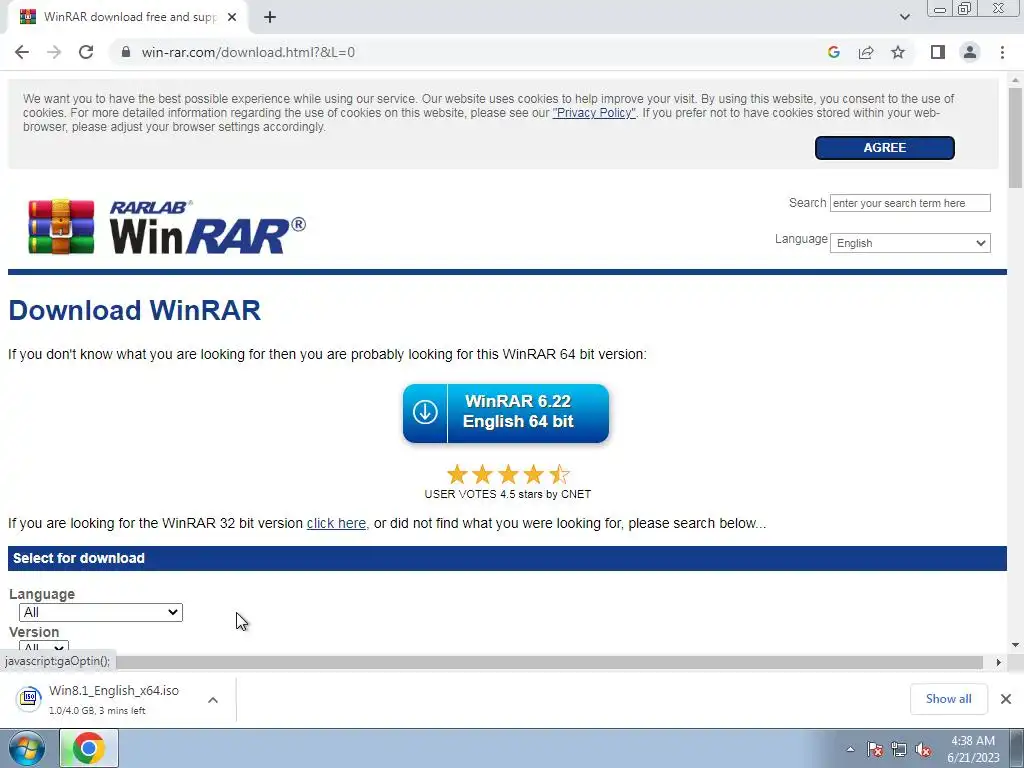Click the horizontal scrollbar right arrow
1024x768 pixels.
(x=999, y=662)
